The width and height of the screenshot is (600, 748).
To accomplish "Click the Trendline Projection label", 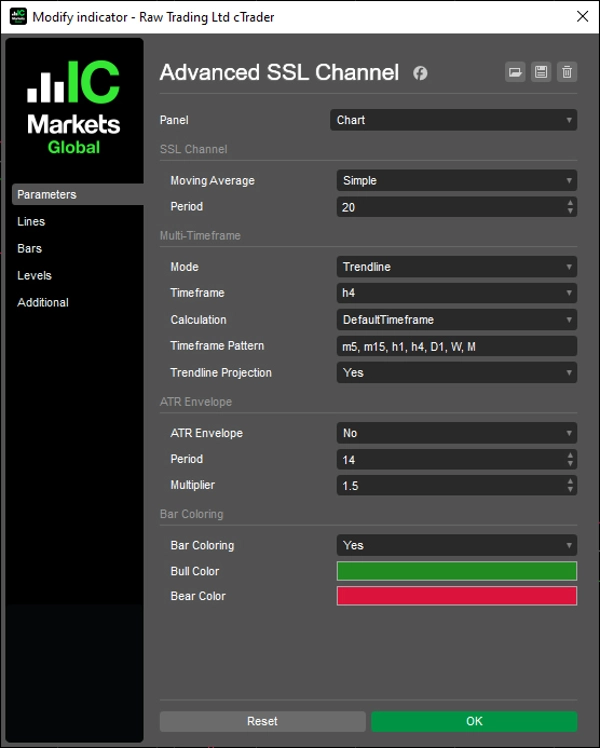I will (221, 373).
